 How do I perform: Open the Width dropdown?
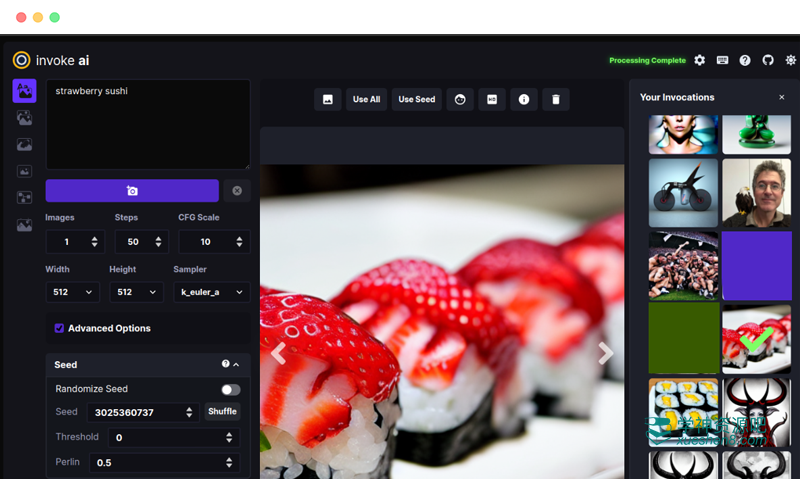[x=73, y=292]
